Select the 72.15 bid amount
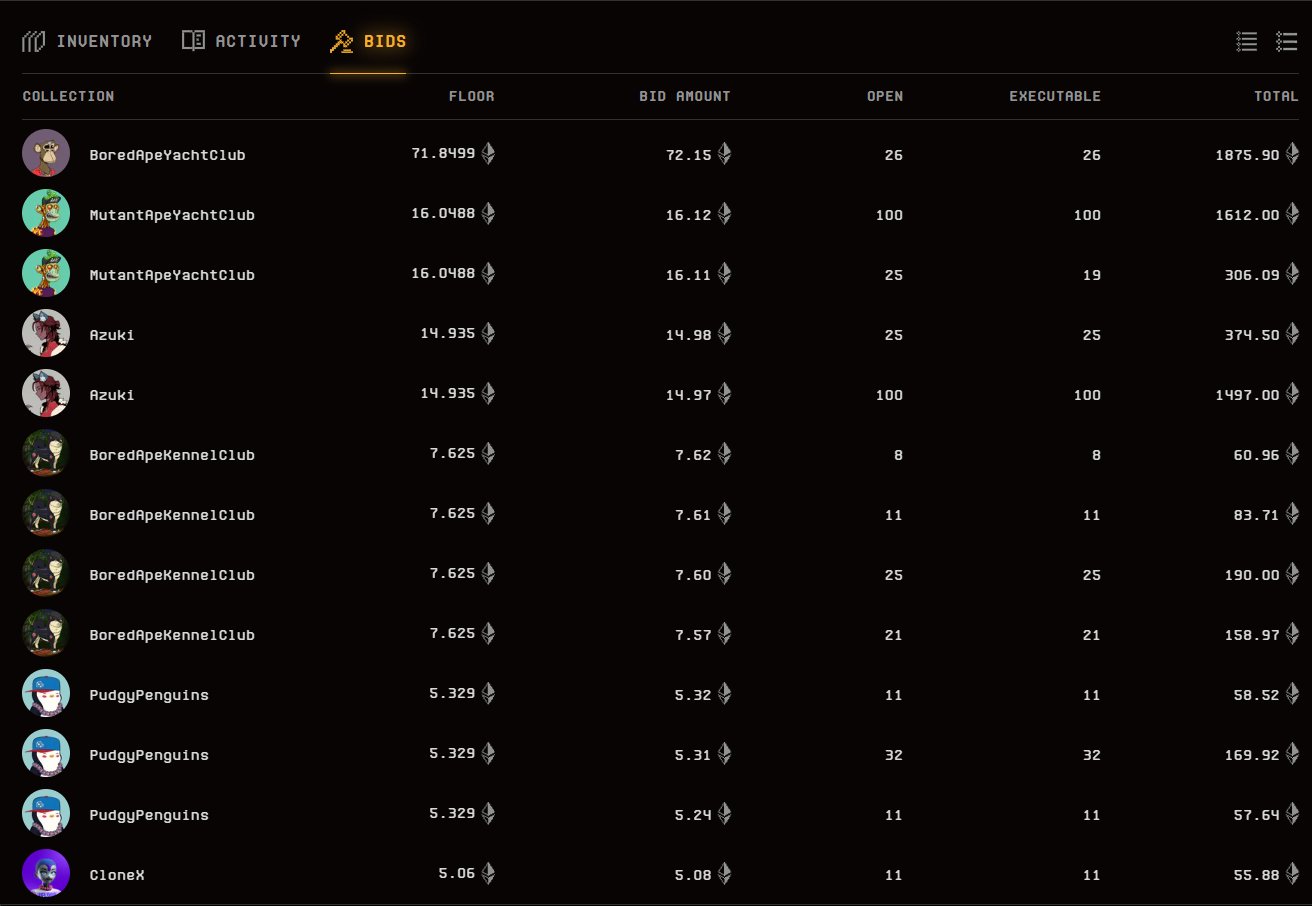Viewport: 1312px width, 906px height. [689, 155]
